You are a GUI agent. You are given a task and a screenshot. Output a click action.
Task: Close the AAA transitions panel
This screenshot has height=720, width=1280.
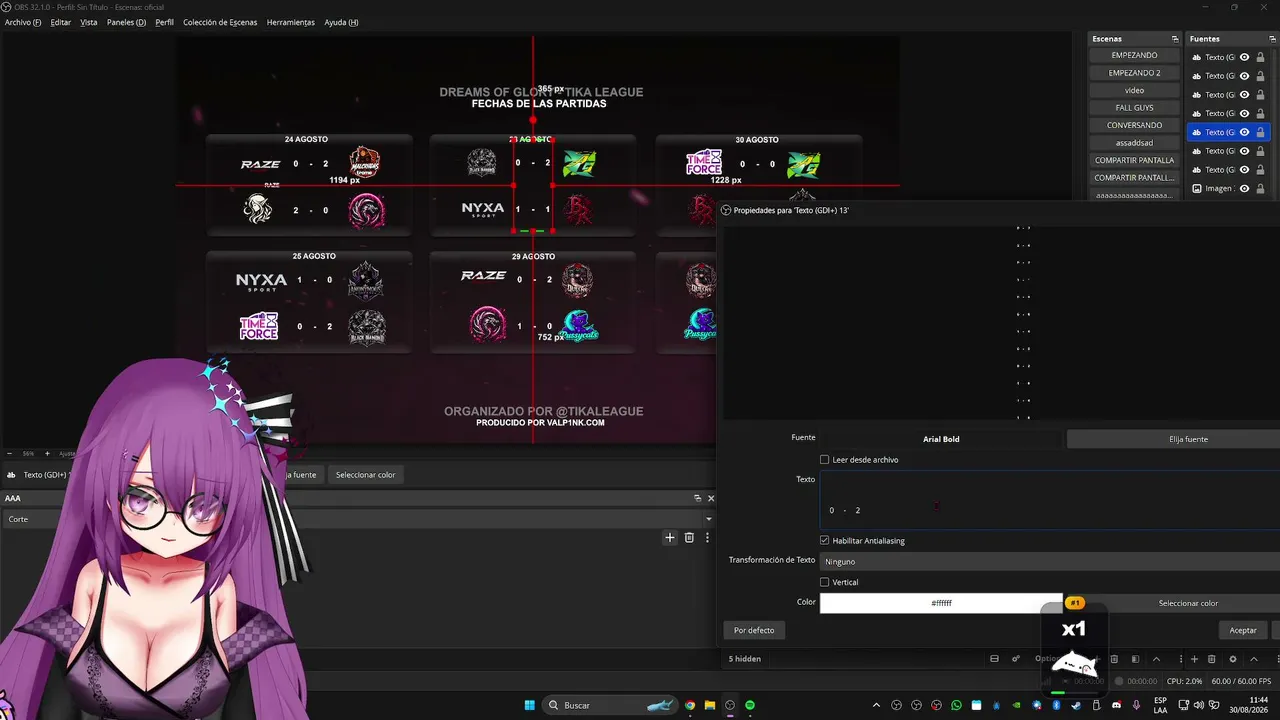pos(711,498)
